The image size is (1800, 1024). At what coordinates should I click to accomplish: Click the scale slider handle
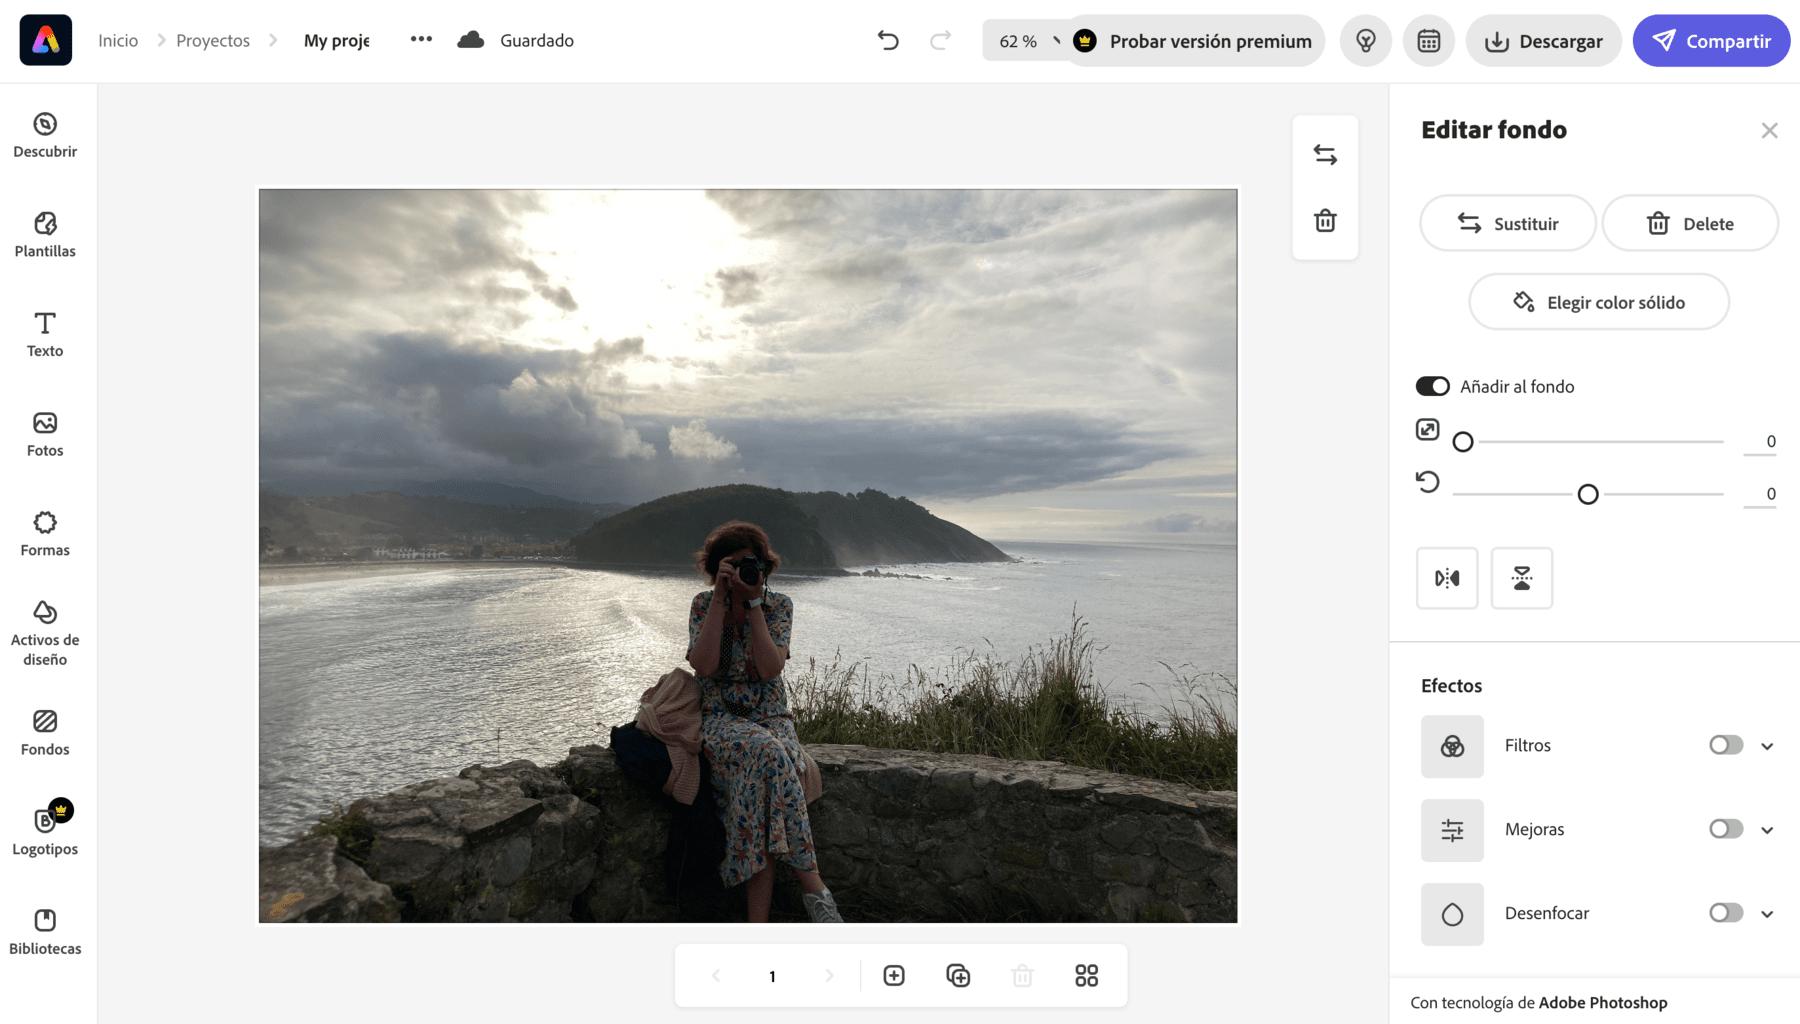[x=1463, y=442]
